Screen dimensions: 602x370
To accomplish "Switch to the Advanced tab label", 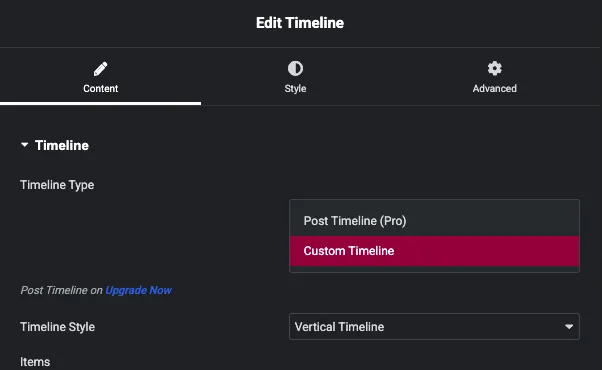I will (x=494, y=89).
